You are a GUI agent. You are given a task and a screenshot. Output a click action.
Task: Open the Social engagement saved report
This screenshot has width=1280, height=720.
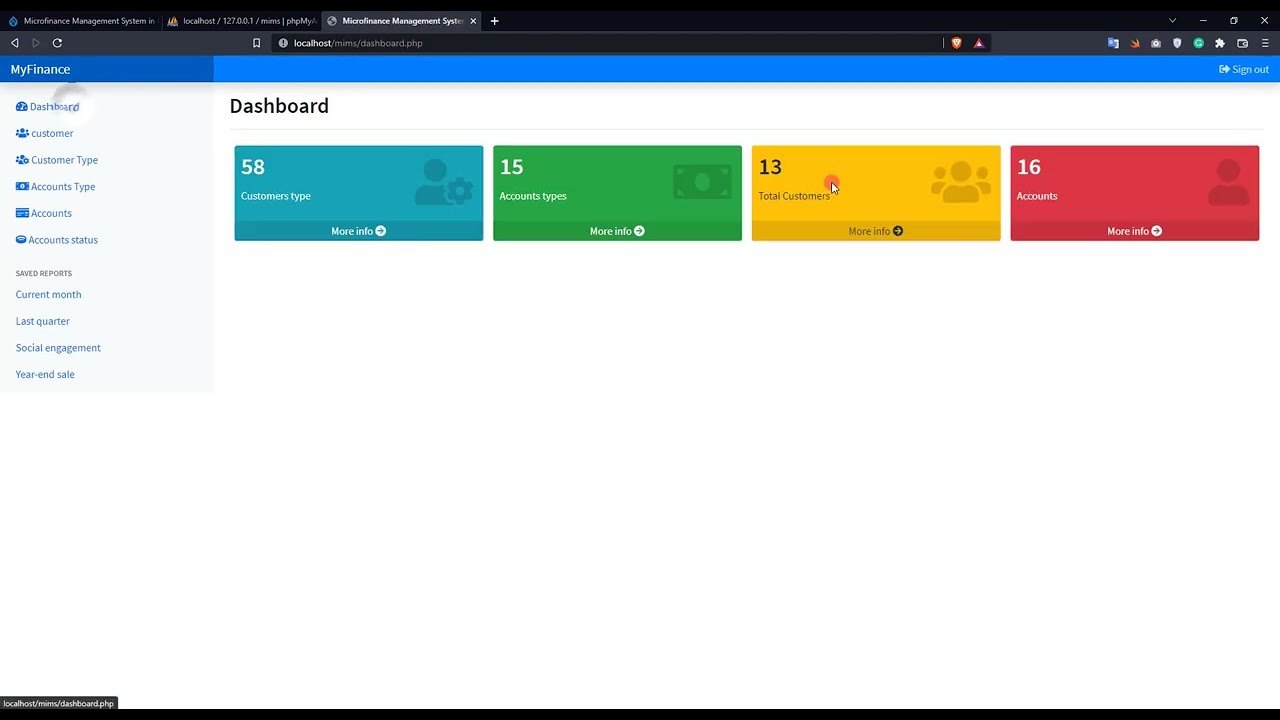(58, 348)
